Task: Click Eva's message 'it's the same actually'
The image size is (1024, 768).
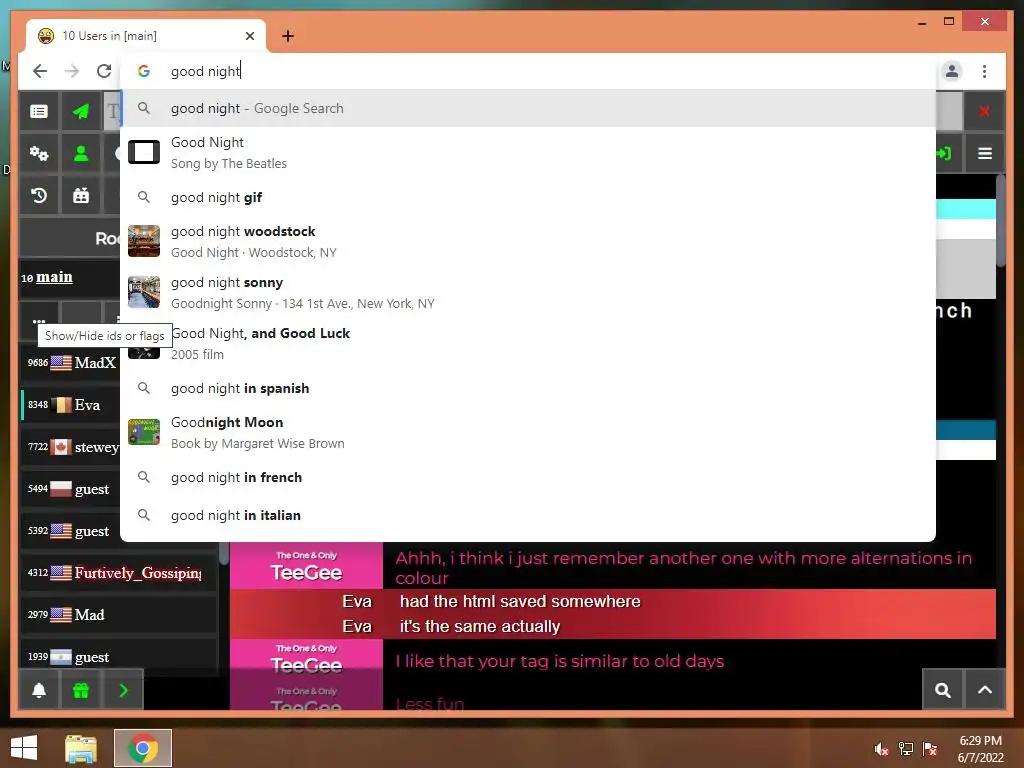Action: [480, 626]
